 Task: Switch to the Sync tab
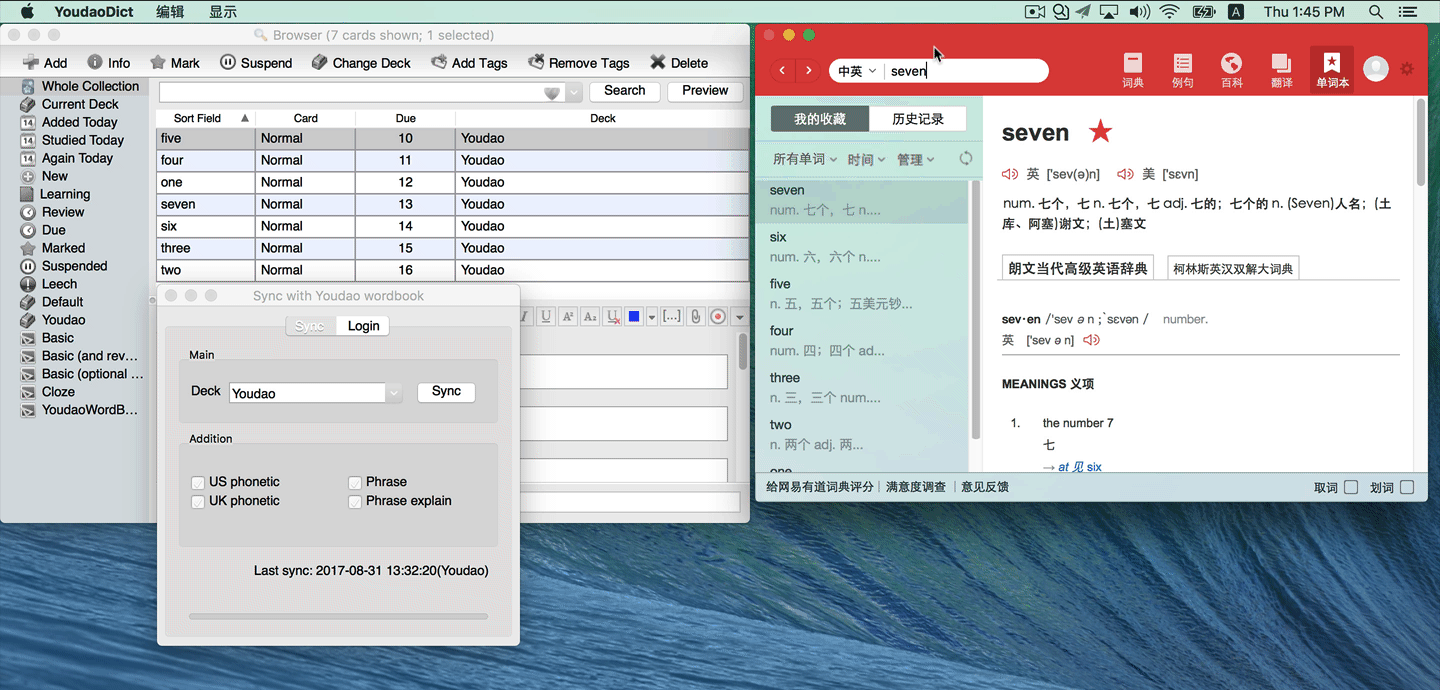coord(310,326)
